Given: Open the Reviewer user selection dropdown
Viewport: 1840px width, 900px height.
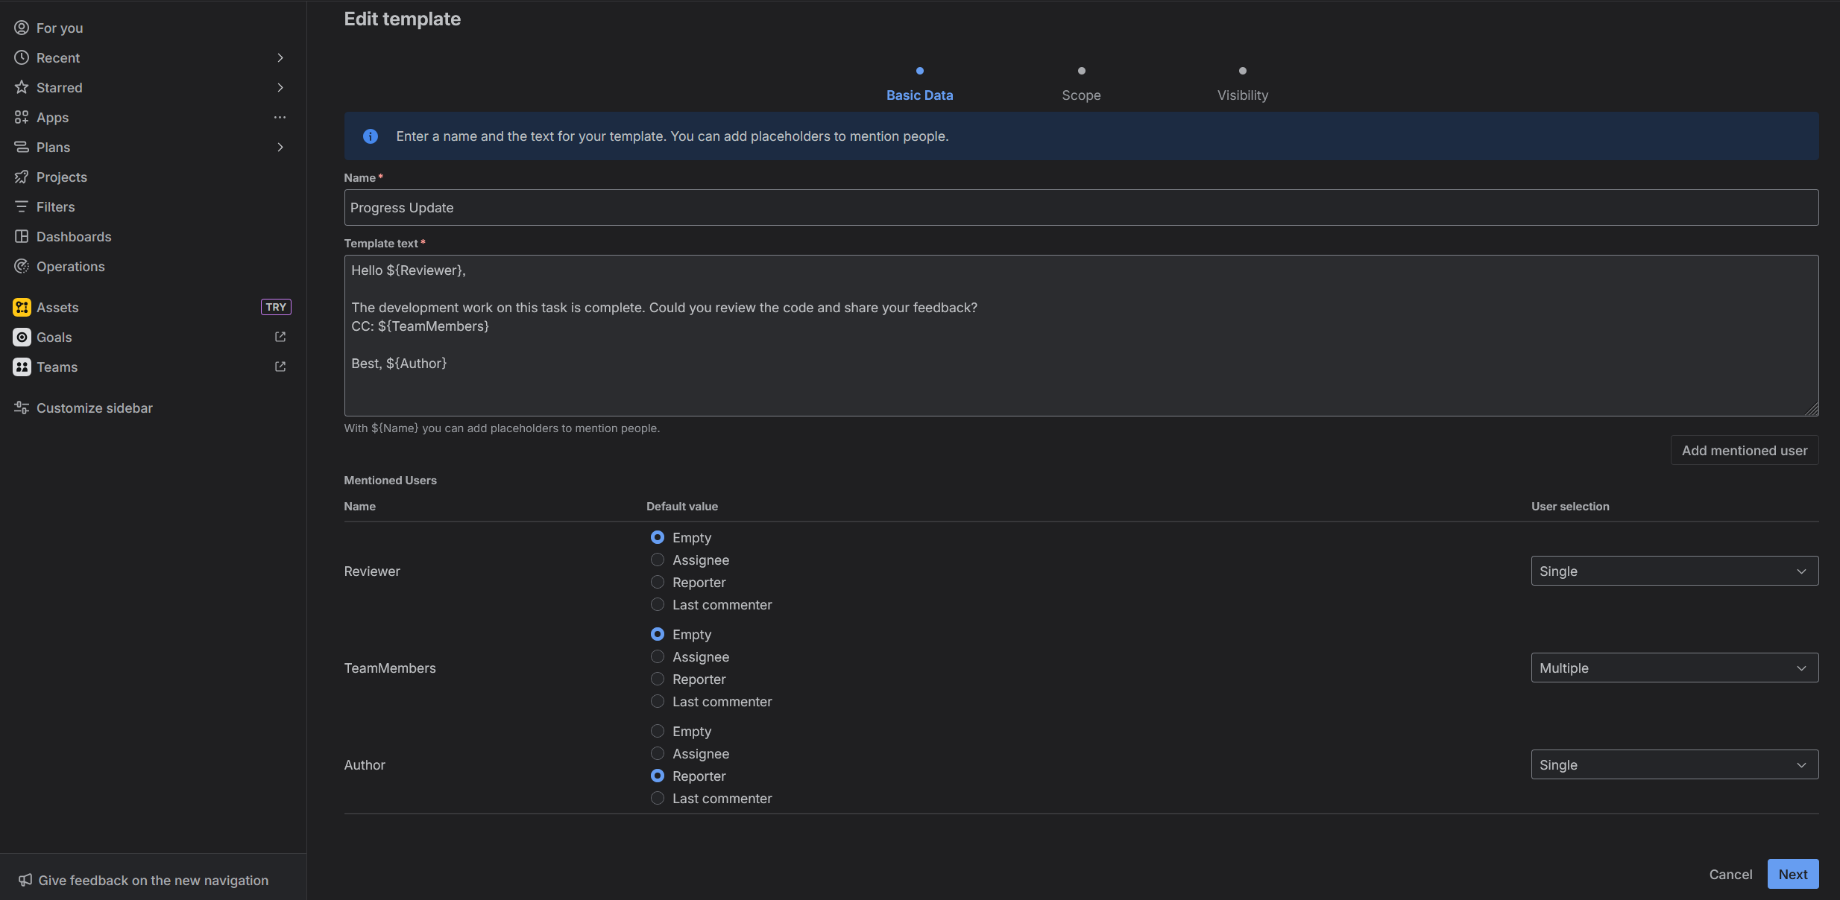Looking at the screenshot, I should 1673,571.
